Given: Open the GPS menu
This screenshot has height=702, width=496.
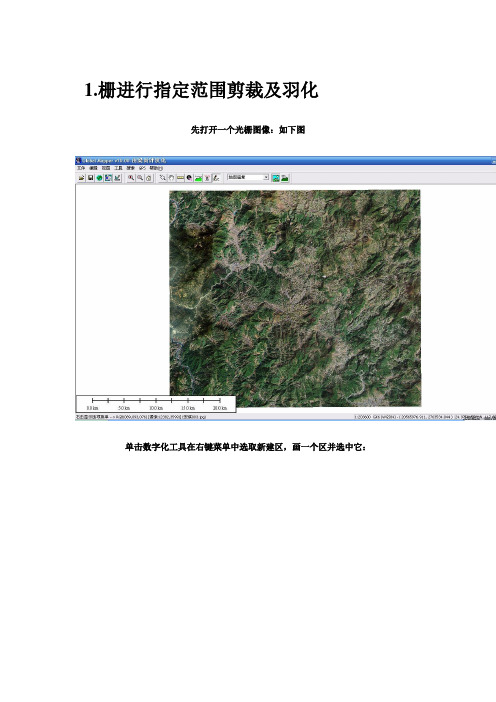Looking at the screenshot, I should coord(142,168).
